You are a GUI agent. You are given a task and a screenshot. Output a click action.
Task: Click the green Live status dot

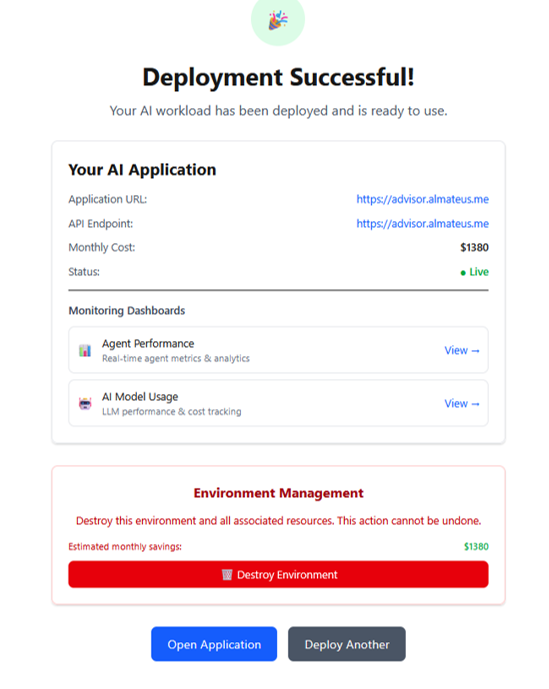463,273
